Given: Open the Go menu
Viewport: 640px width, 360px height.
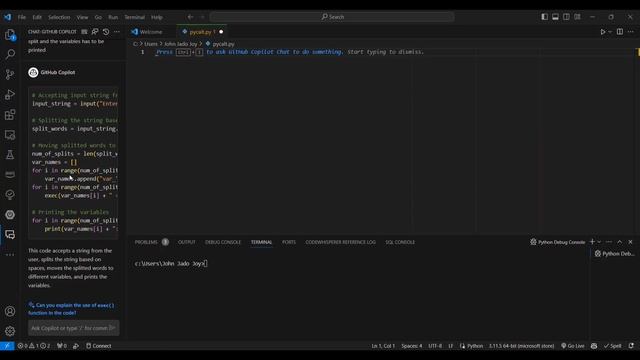Looking at the screenshot, I should pos(98,17).
